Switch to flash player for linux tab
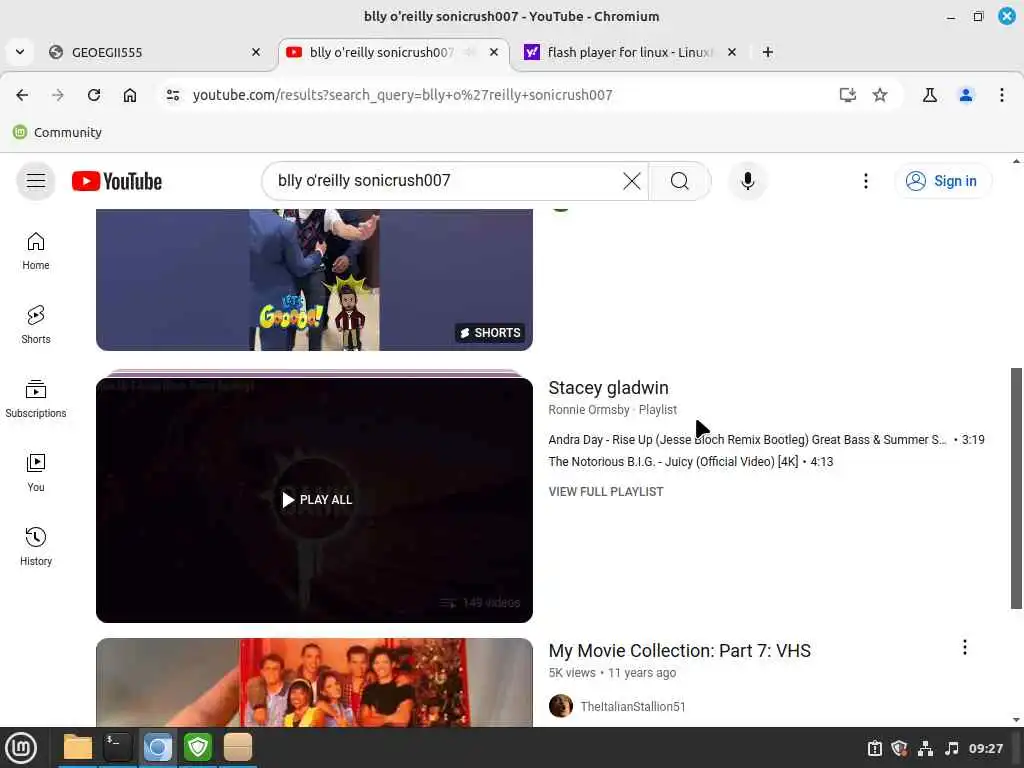Screen dimensions: 1024x768 pyautogui.click(x=632, y=52)
